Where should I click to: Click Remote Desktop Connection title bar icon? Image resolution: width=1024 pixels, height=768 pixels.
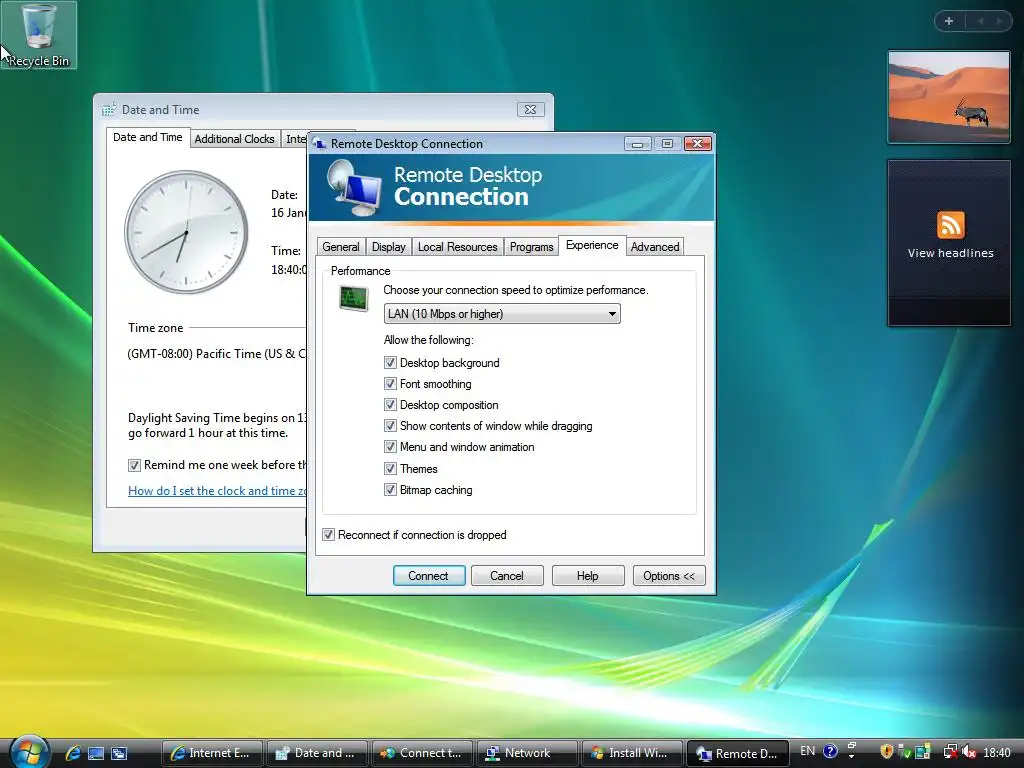click(319, 144)
